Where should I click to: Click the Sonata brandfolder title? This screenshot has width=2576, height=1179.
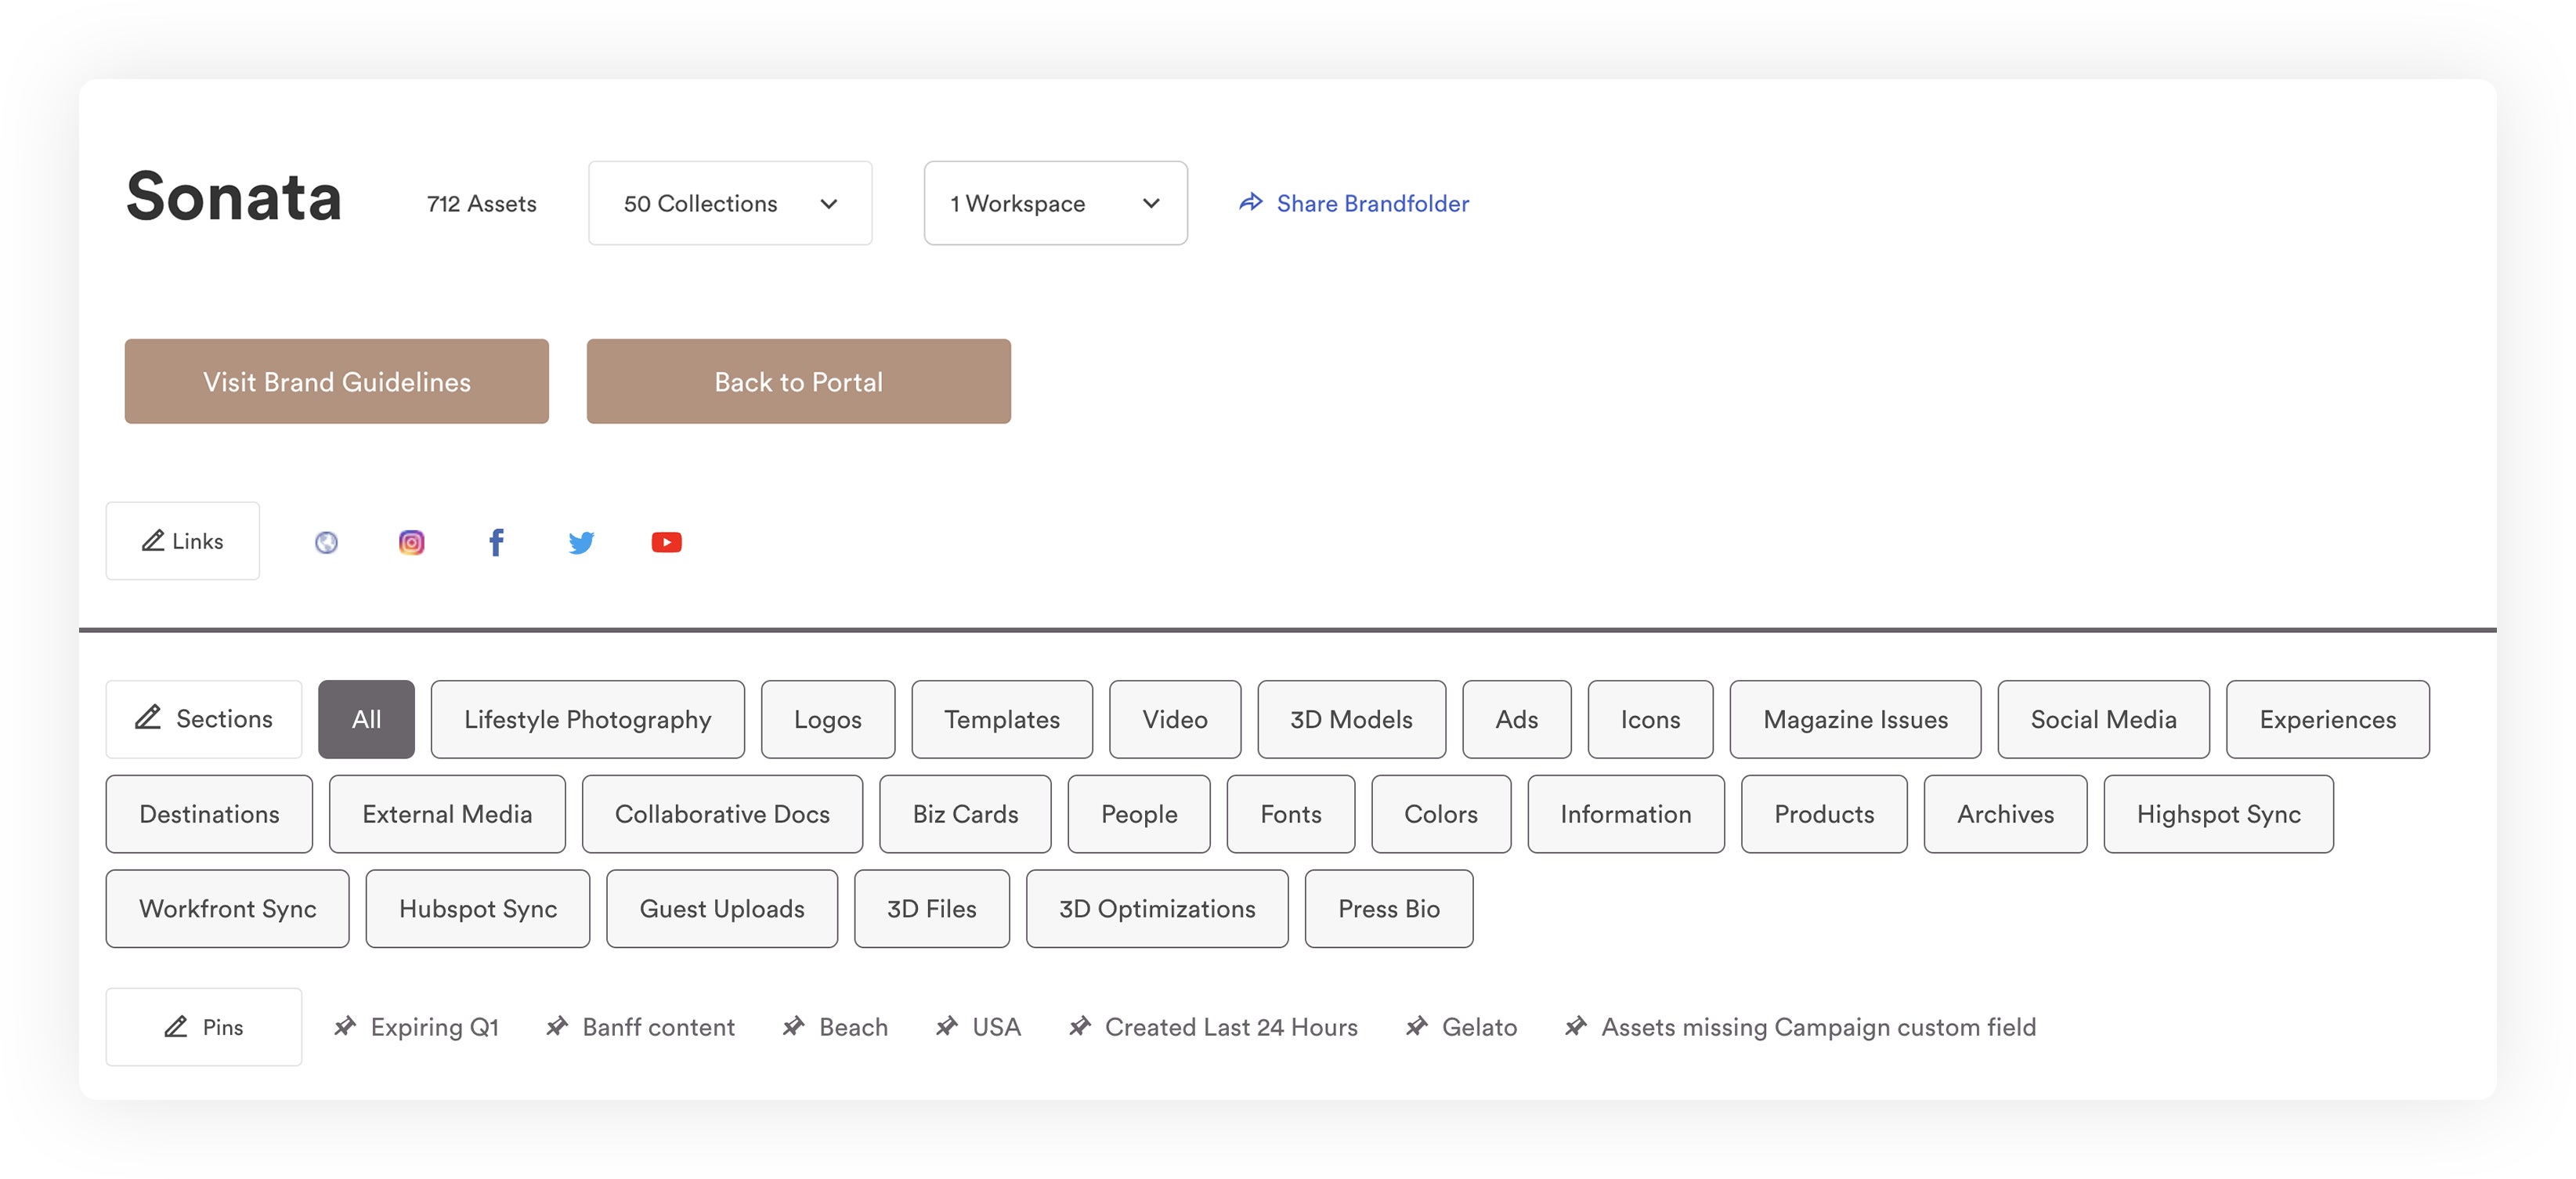click(234, 196)
